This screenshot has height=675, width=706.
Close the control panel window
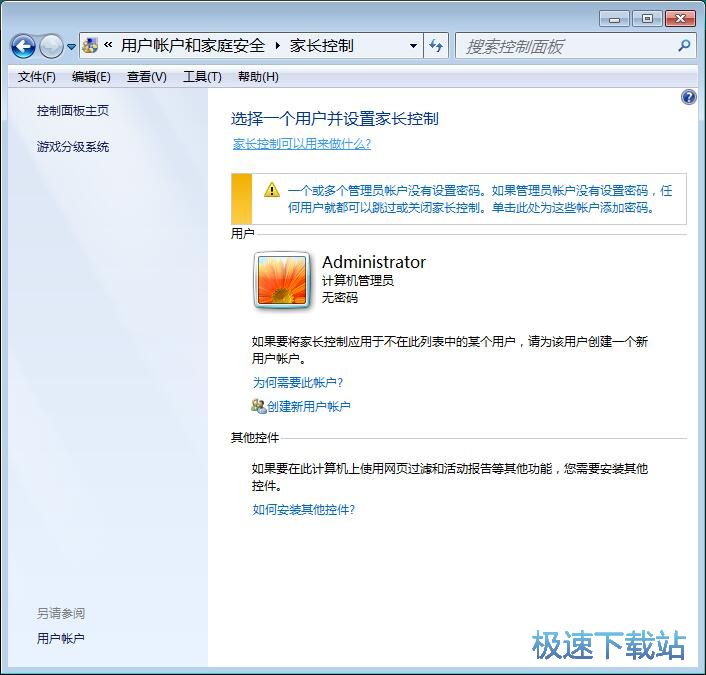point(680,19)
